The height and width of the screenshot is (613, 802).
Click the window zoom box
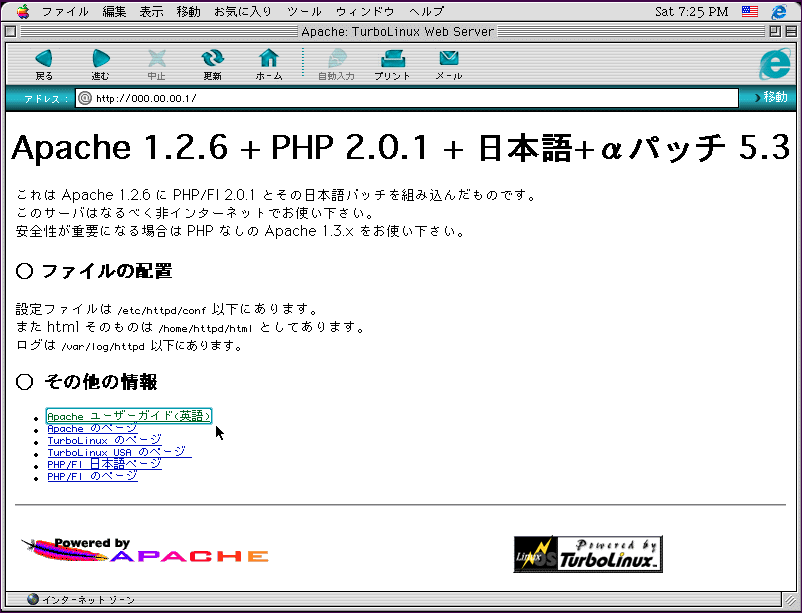[775, 32]
